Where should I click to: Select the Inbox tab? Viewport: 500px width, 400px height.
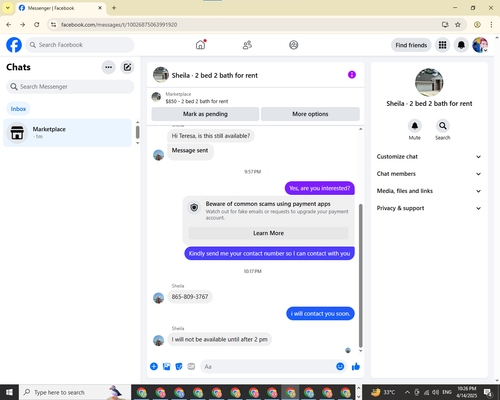18,109
